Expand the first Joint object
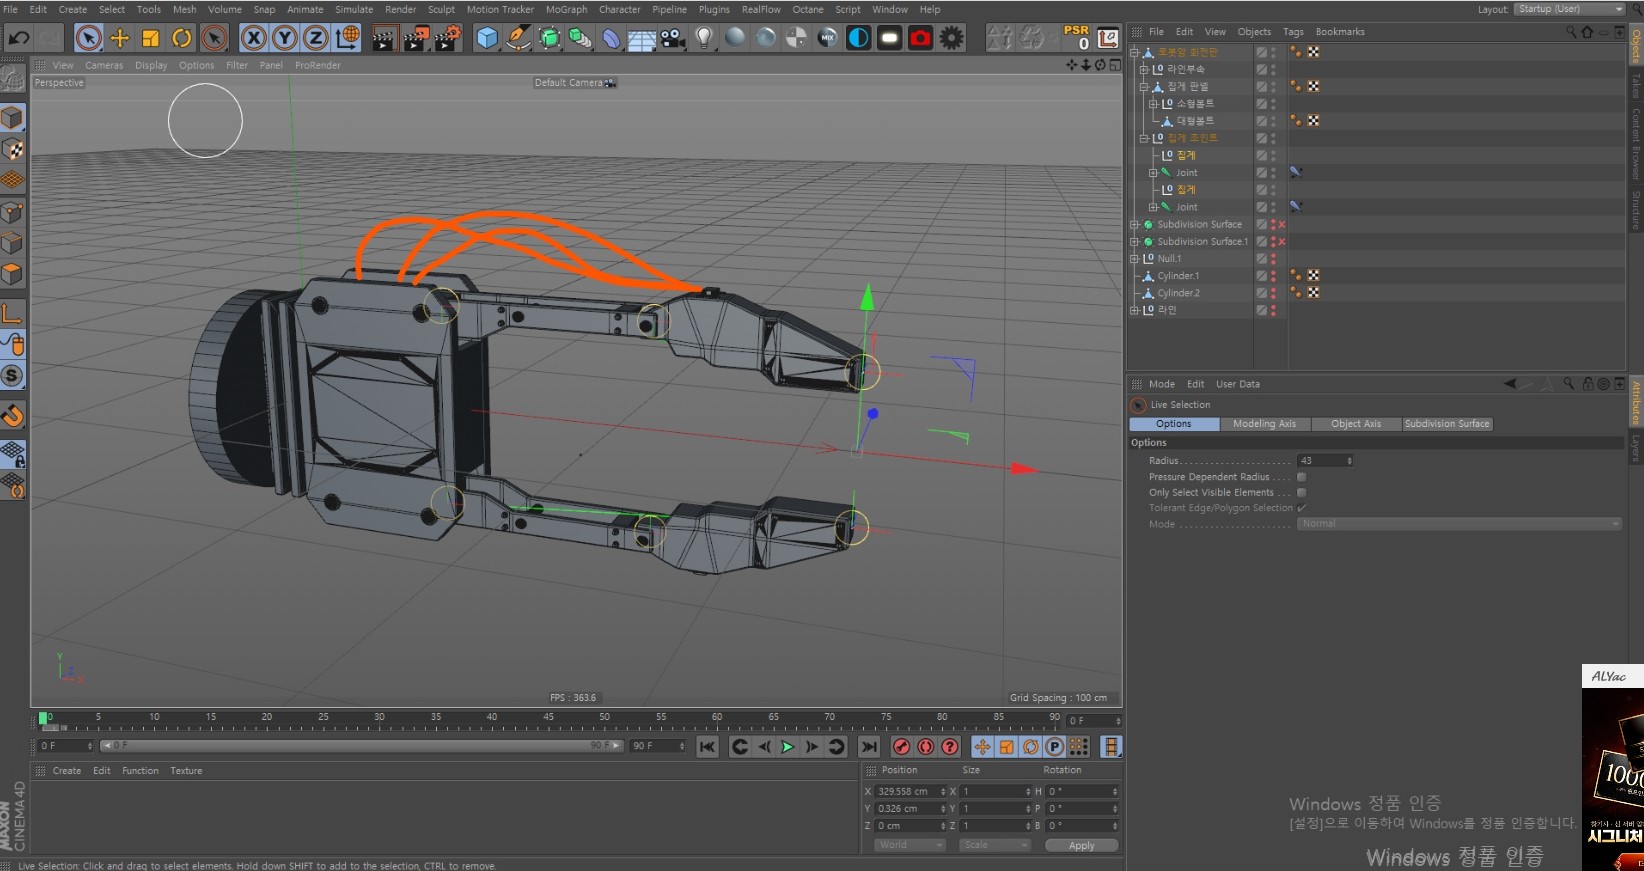The height and width of the screenshot is (871, 1644). click(x=1152, y=173)
